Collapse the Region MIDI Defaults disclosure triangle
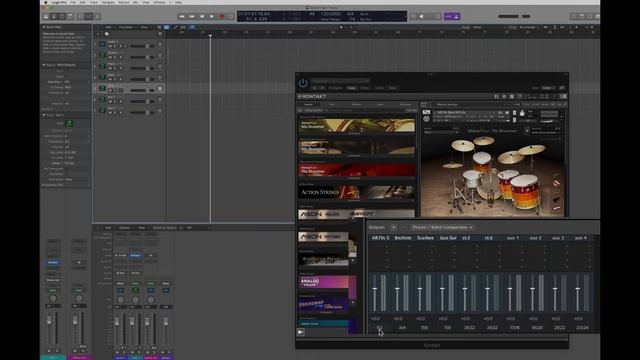Viewport: 640px width, 360px height. pyautogui.click(x=44, y=65)
